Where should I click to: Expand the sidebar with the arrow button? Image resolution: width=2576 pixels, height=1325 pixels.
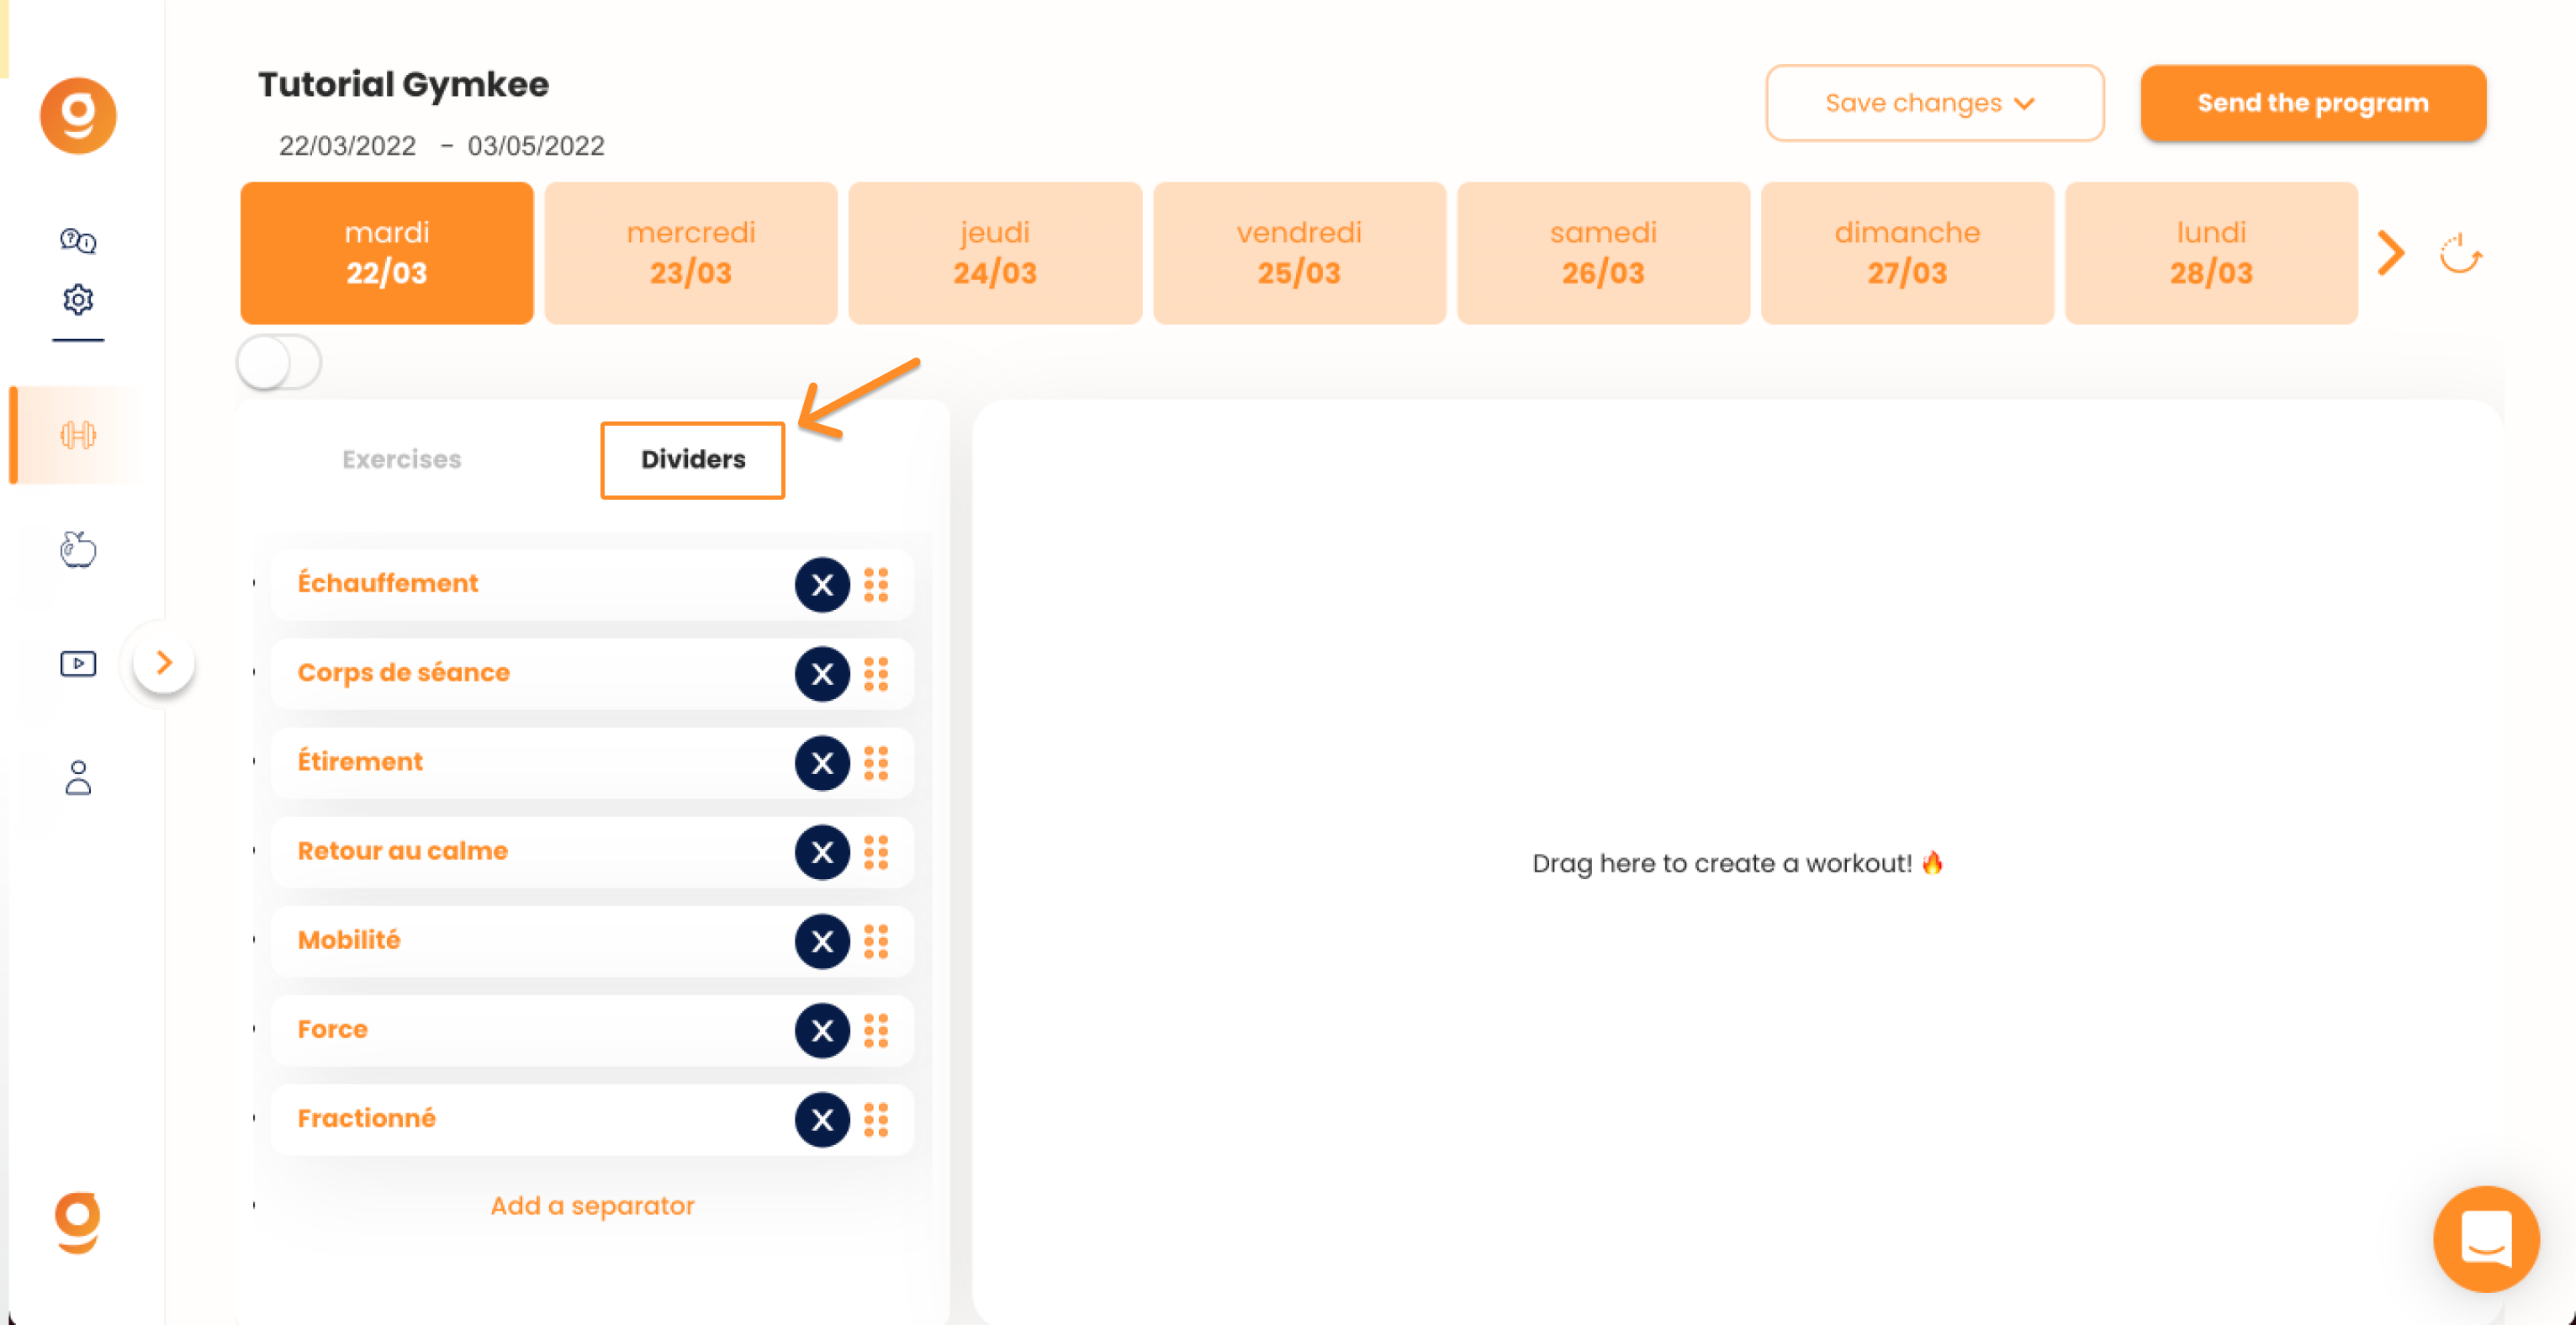(164, 662)
